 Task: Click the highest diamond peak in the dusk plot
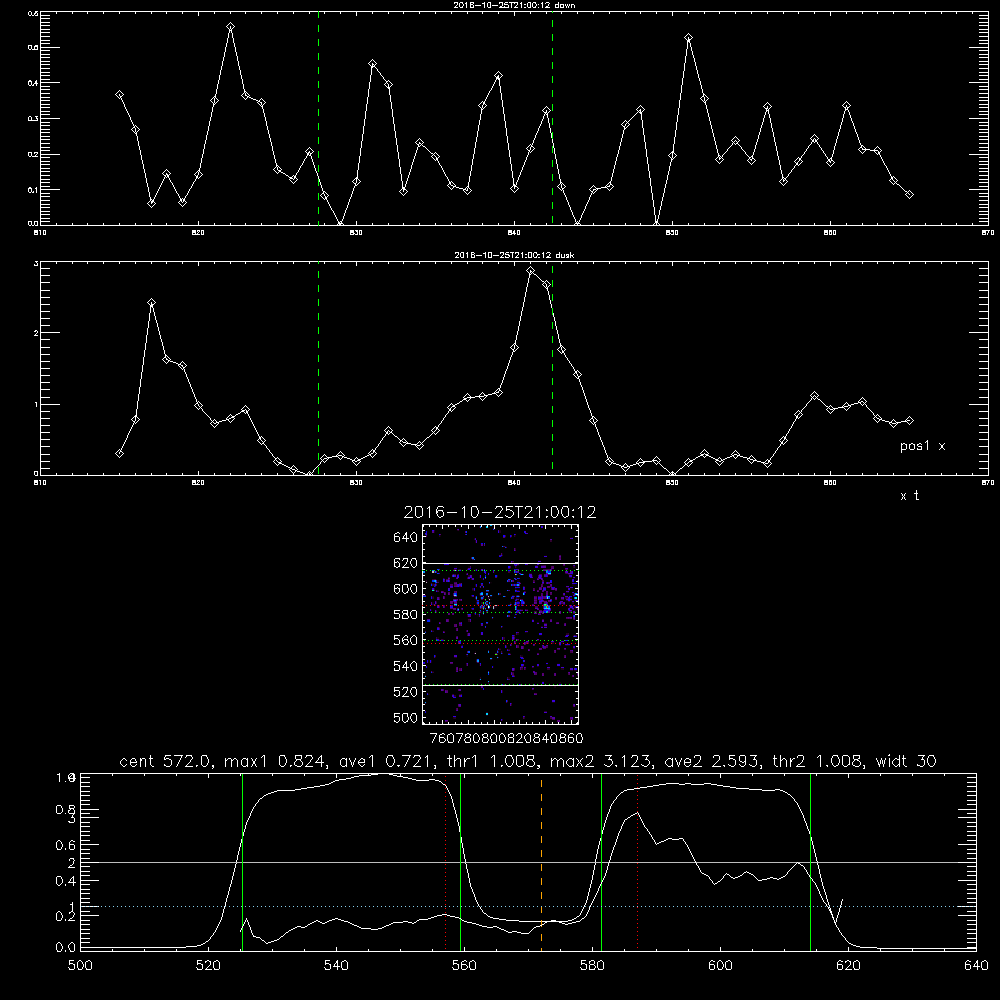(531, 270)
